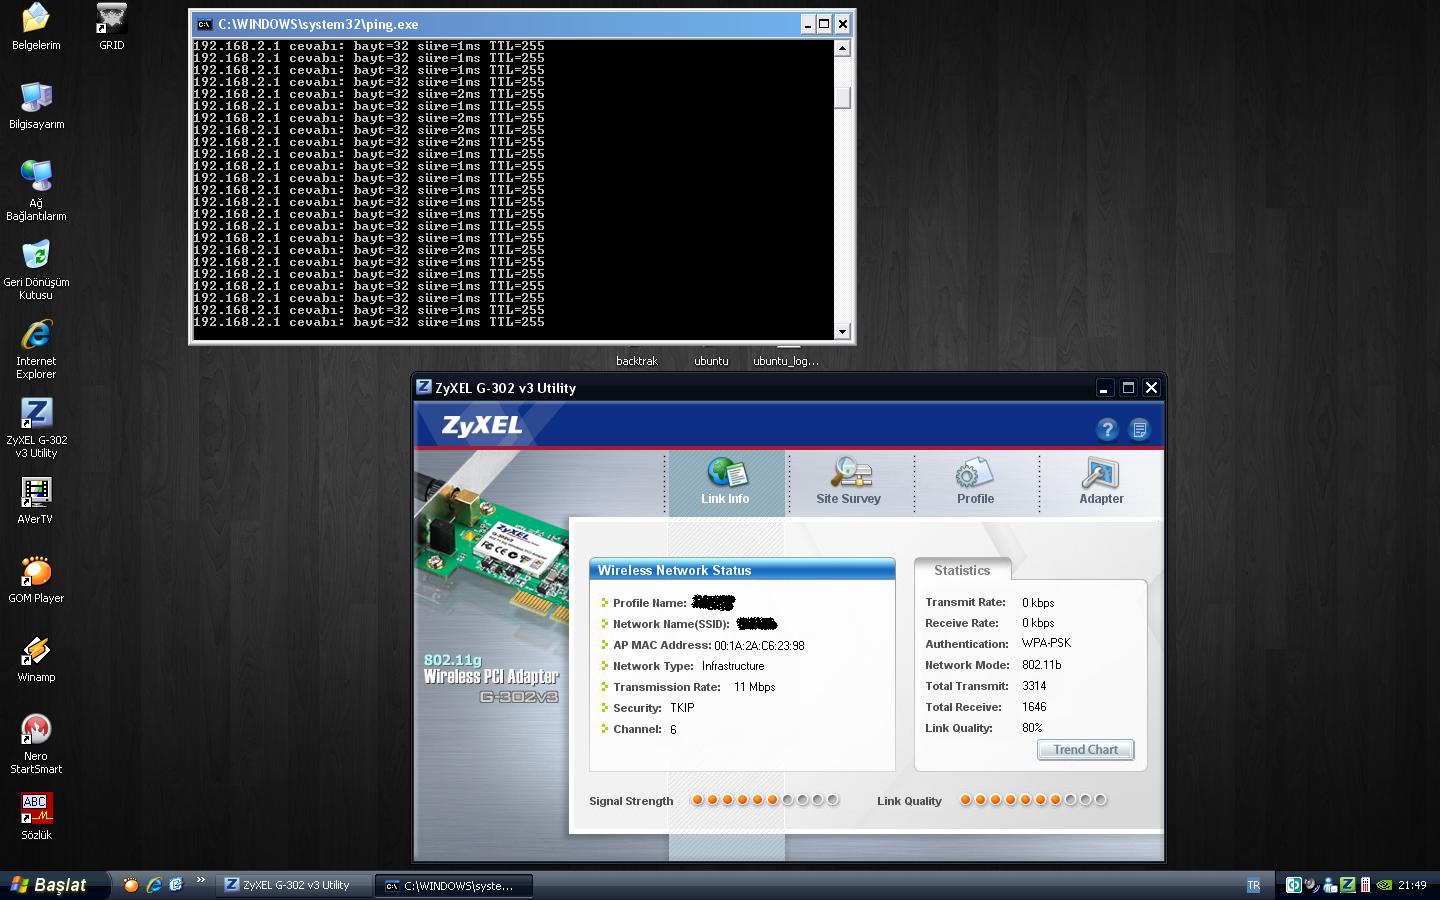The image size is (1440, 900).
Task: Select Sözlük dictionary desktop shortcut
Action: [x=36, y=816]
